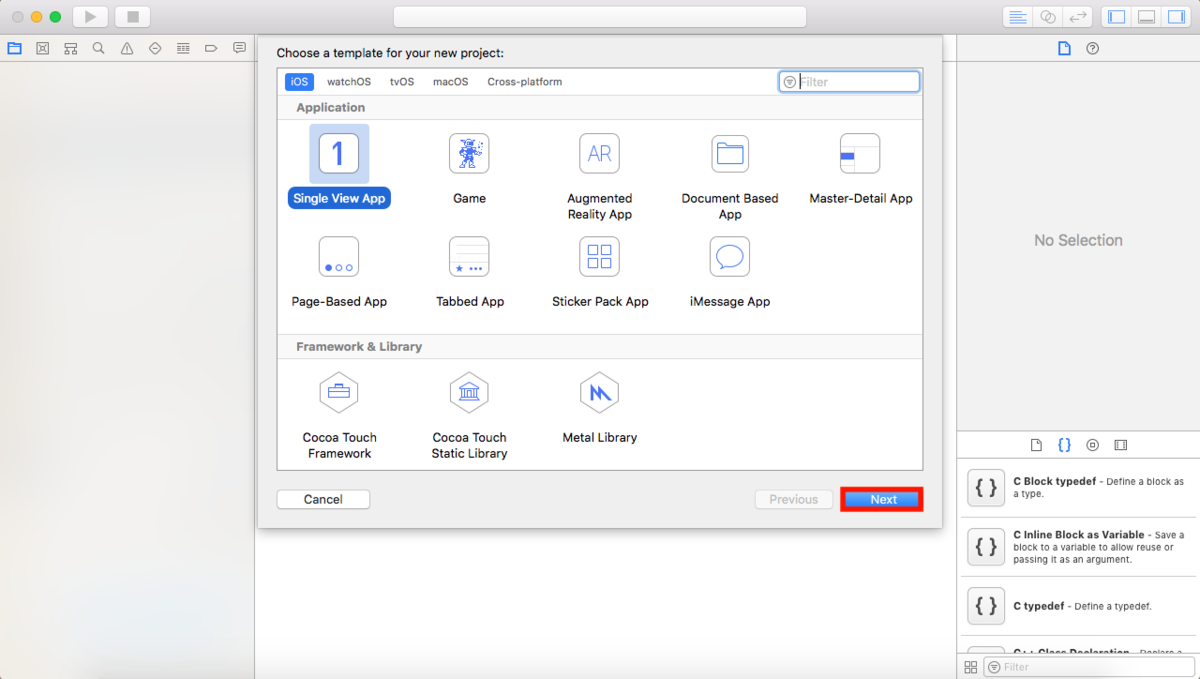Select the Augmented Reality App template
The image size is (1200, 679).
click(600, 176)
